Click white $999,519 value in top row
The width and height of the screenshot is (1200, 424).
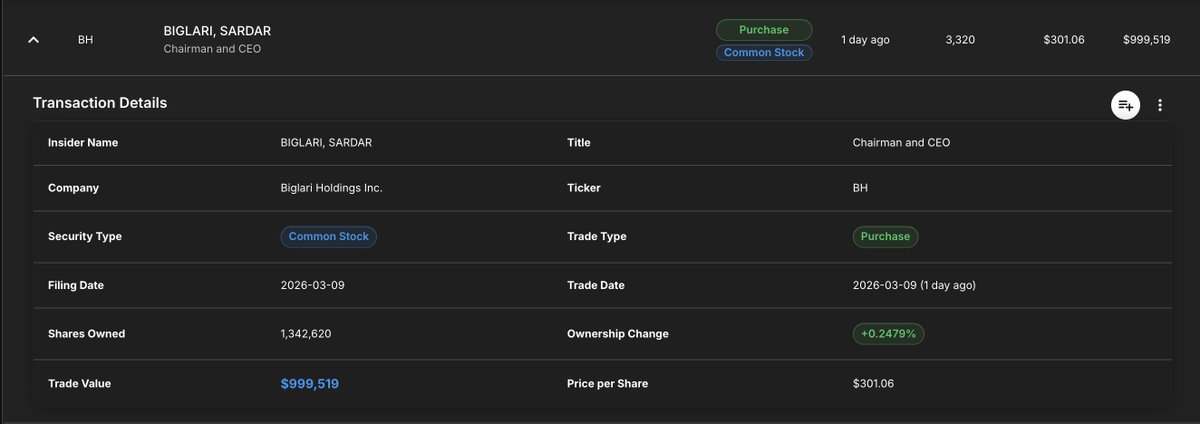coord(1146,40)
